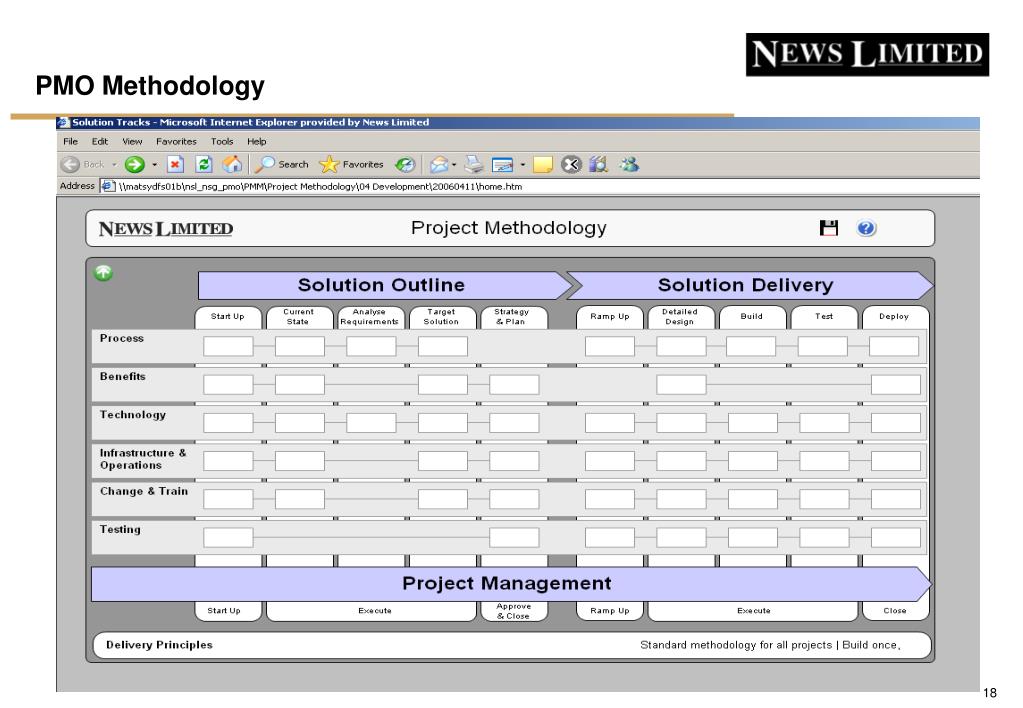Click the Technology row label
The height and width of the screenshot is (708, 1023).
click(133, 415)
